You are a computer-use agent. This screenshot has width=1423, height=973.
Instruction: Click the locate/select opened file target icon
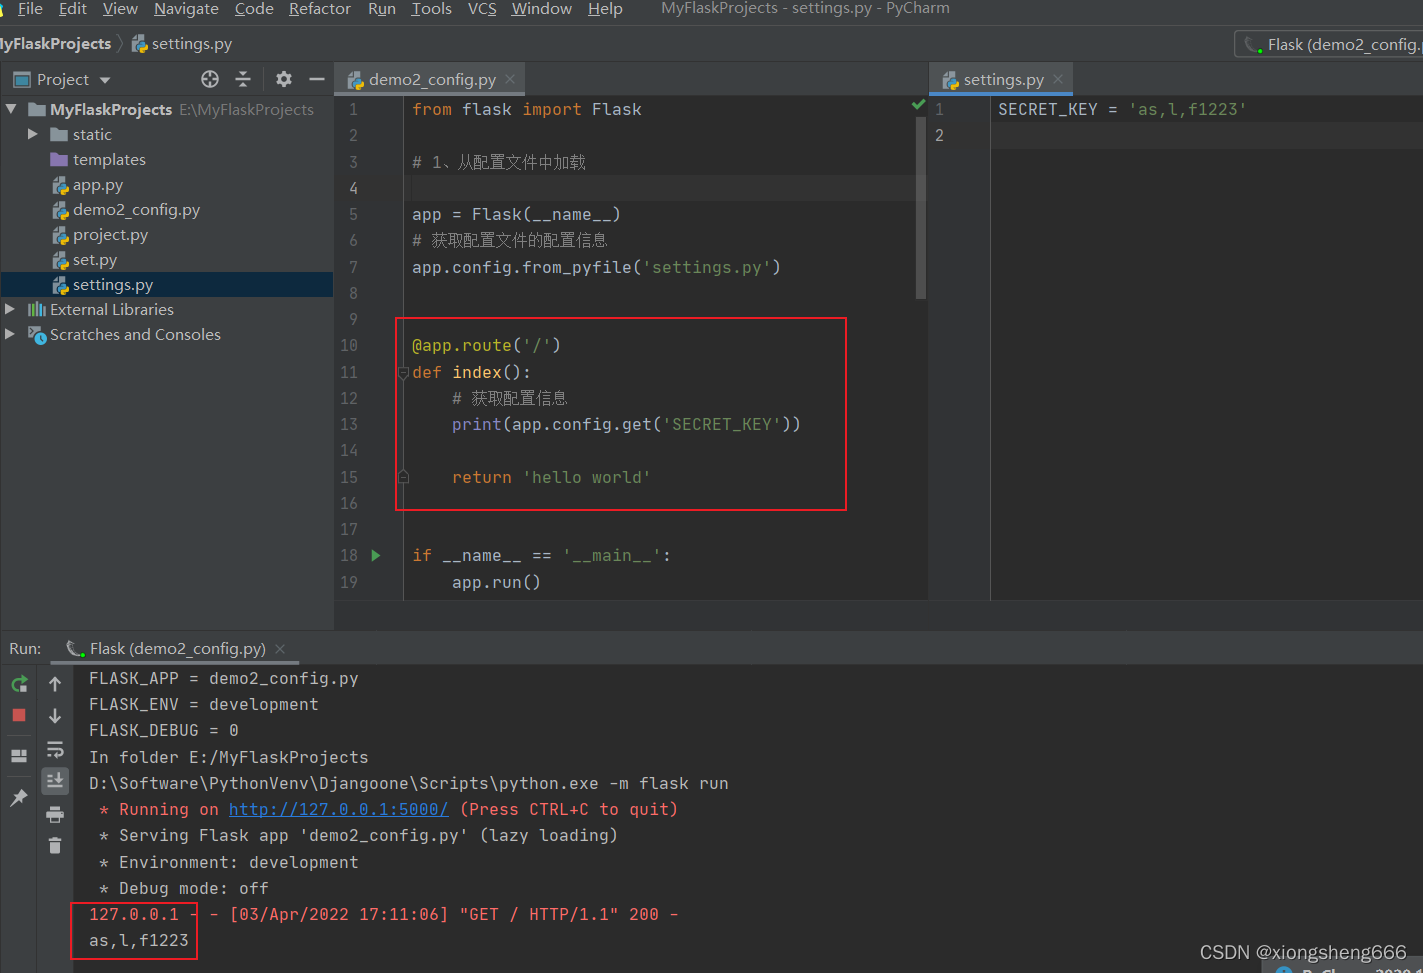pos(210,79)
